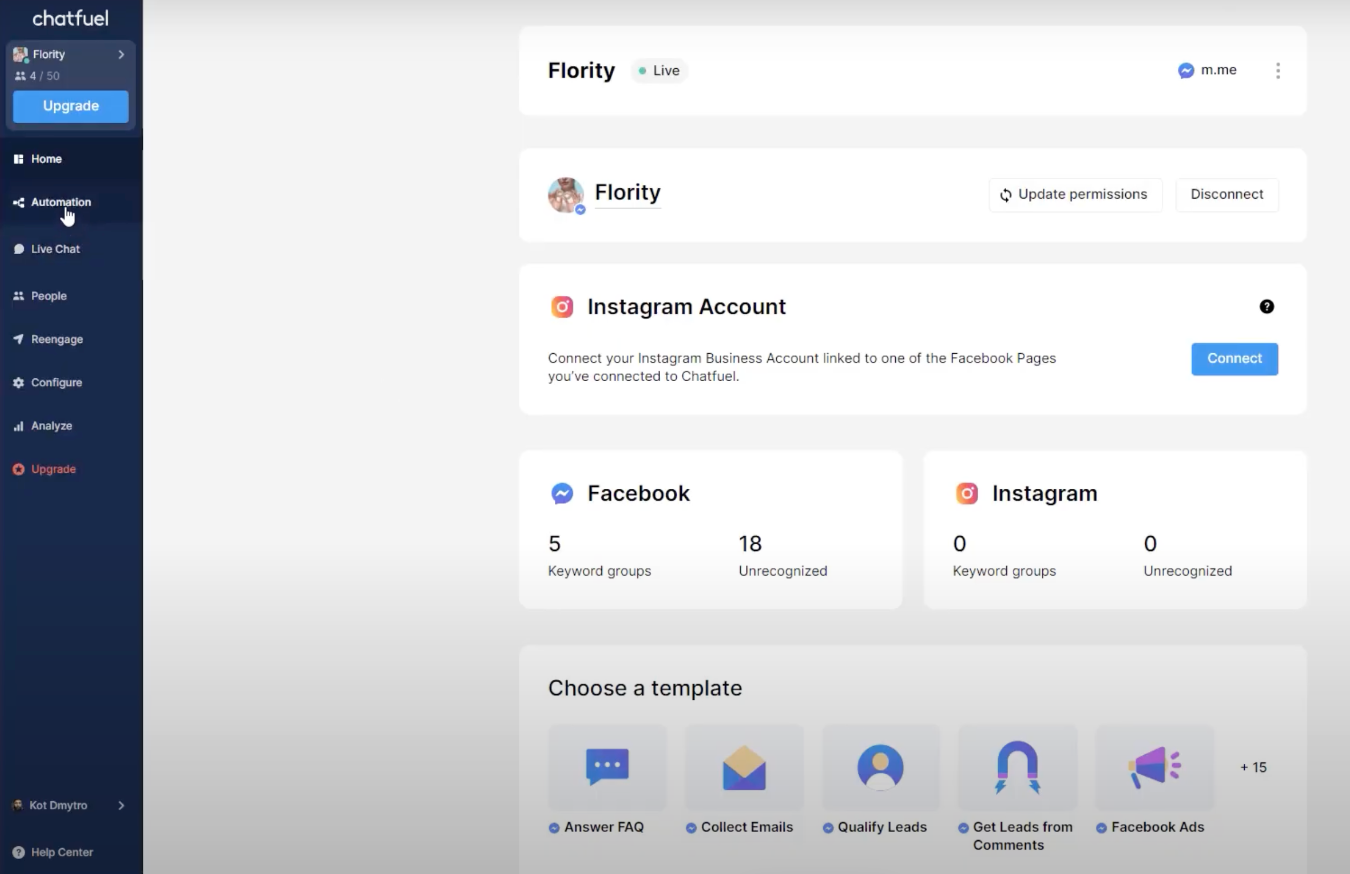Click the Live status badge

[x=659, y=71]
